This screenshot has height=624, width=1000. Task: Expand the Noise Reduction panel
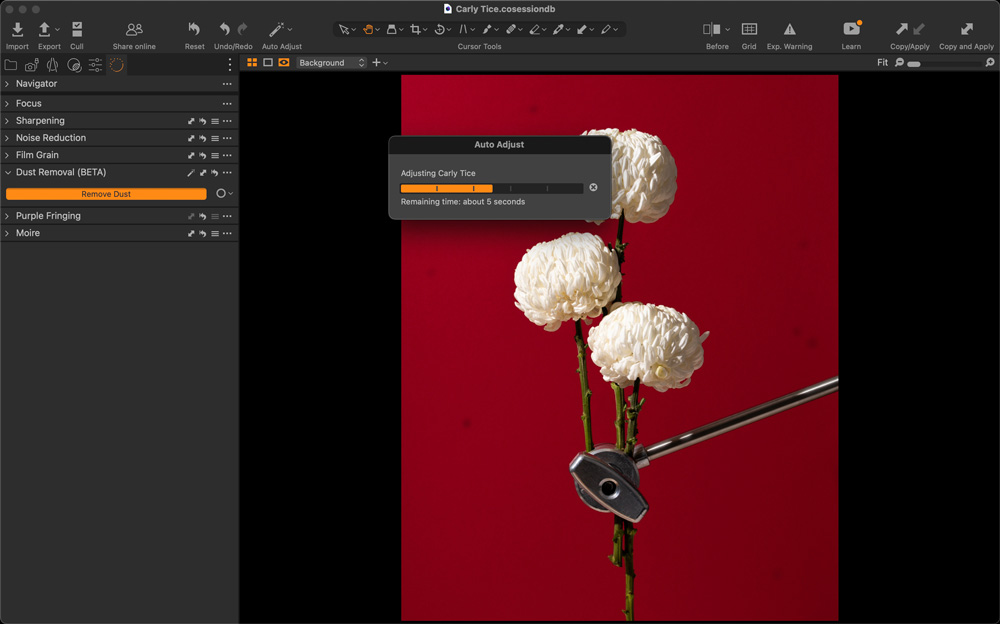point(8,138)
